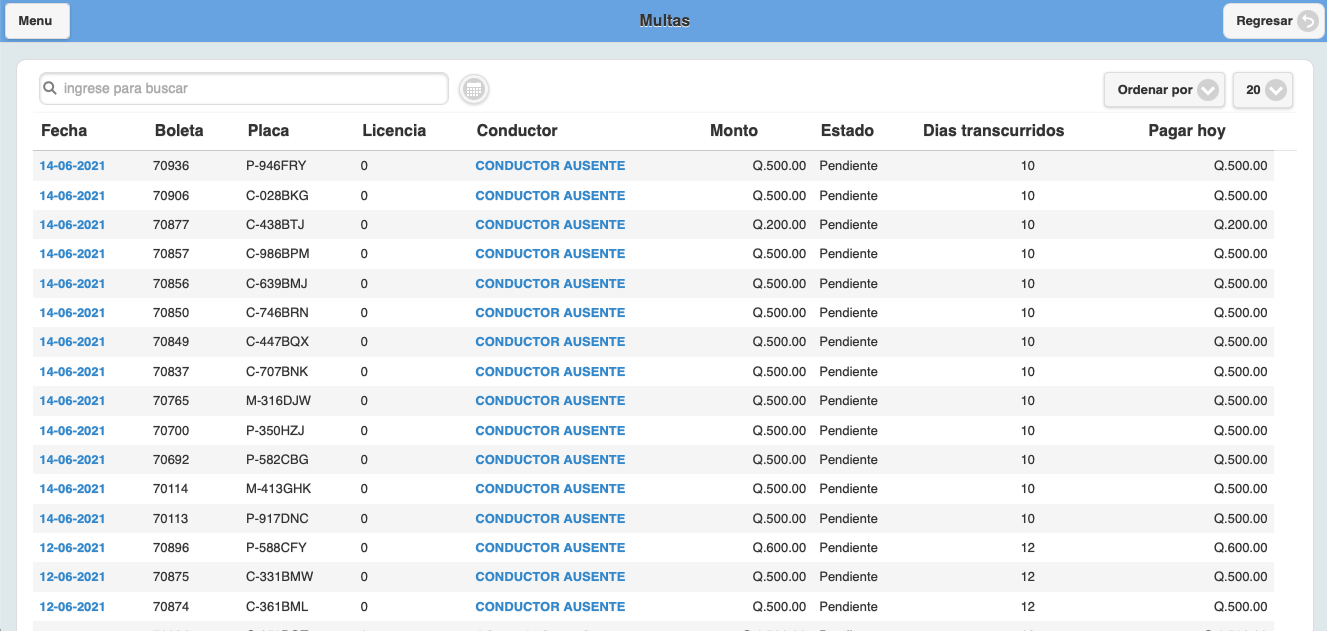
Task: Click the calendar icon beside search box
Action: [474, 89]
